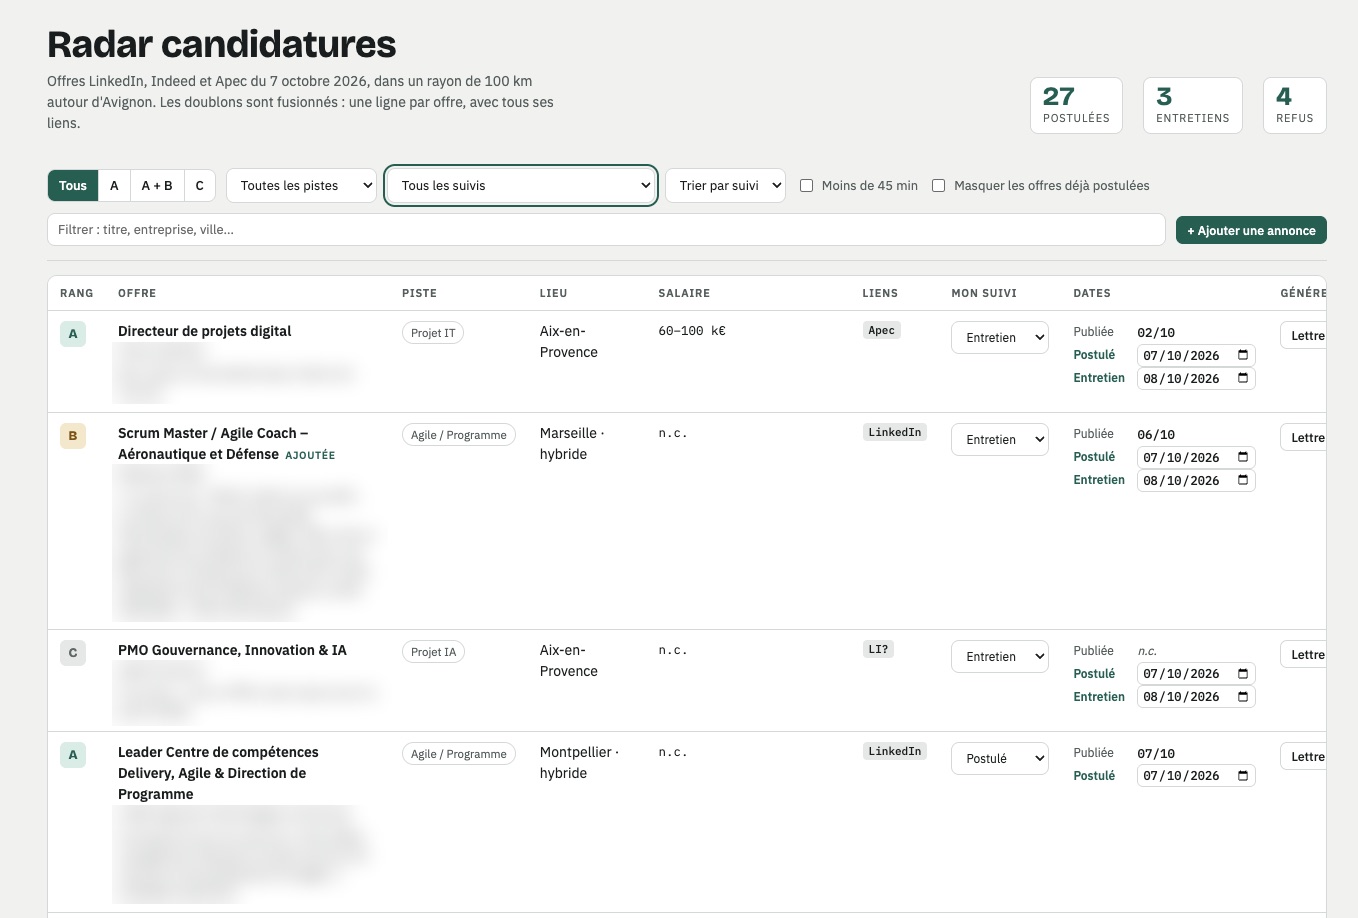The image size is (1358, 918).
Task: Change suivi status for Scrum Master offer
Action: (x=1000, y=440)
